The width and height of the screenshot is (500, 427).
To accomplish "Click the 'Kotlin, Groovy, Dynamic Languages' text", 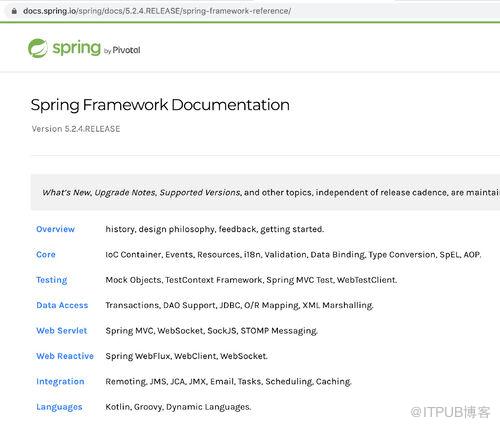I will tap(178, 407).
